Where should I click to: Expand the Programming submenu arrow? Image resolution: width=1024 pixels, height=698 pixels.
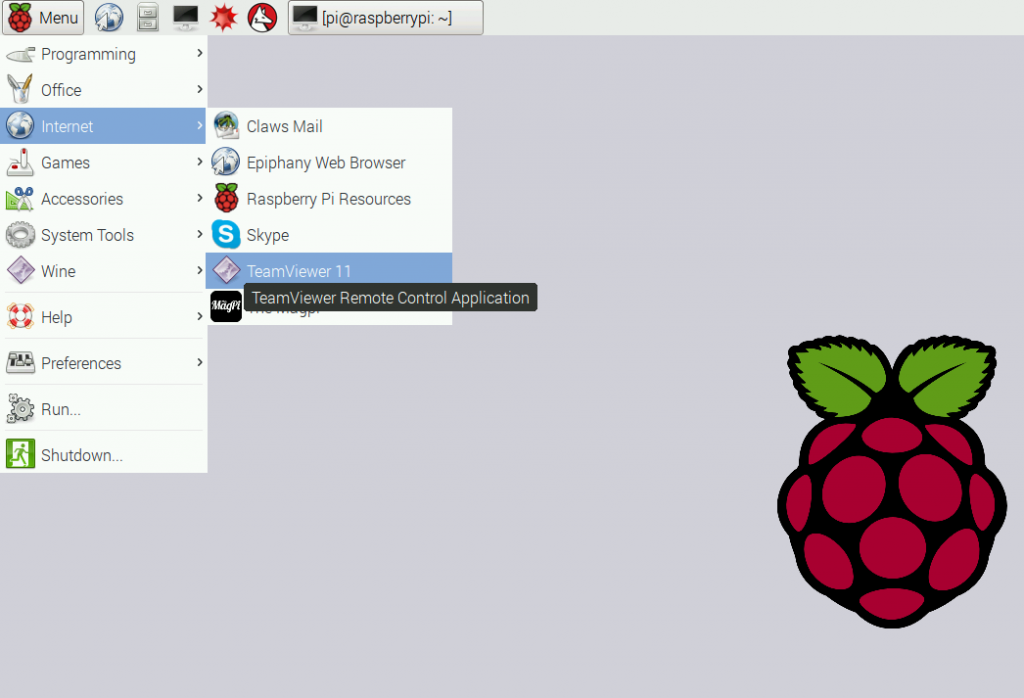tap(200, 53)
